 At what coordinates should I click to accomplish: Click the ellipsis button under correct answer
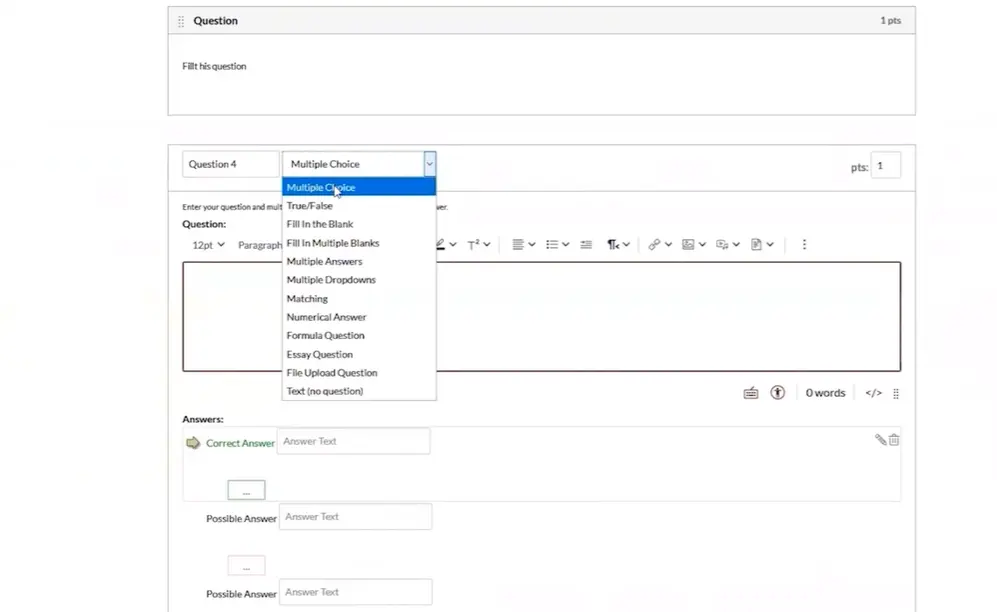tap(246, 490)
